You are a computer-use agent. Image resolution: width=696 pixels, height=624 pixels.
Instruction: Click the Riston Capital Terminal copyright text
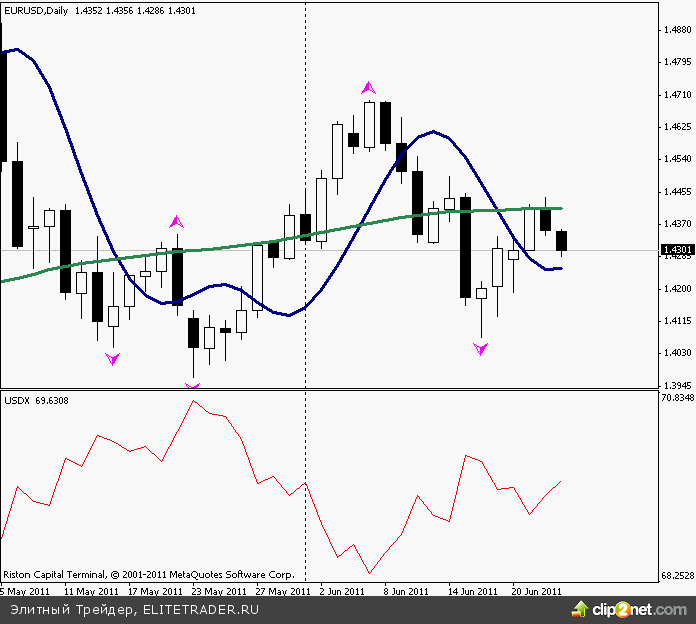point(148,575)
